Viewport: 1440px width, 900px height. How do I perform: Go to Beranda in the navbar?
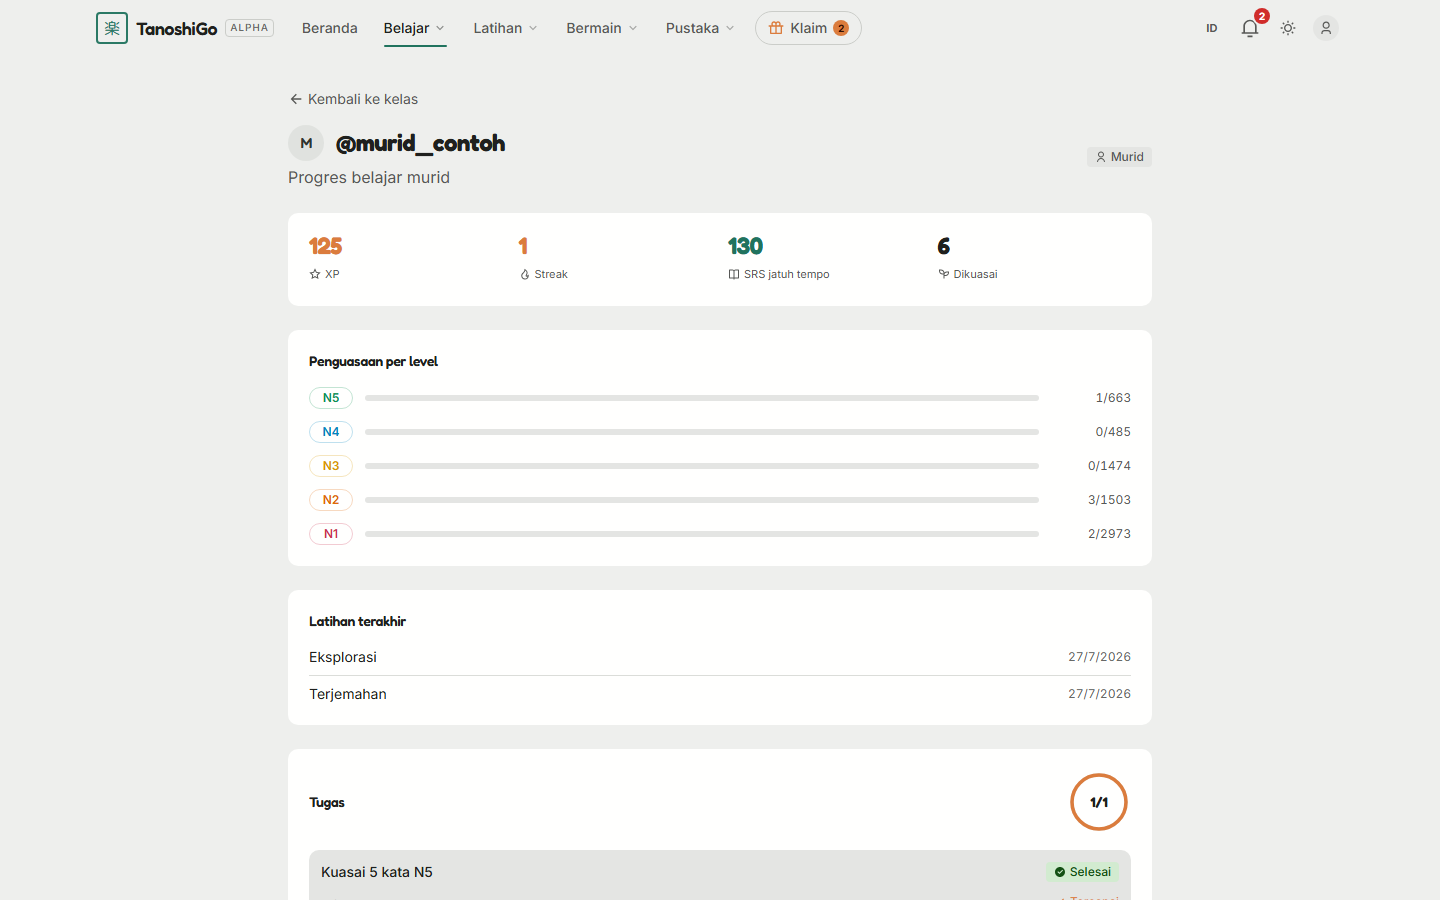(330, 28)
